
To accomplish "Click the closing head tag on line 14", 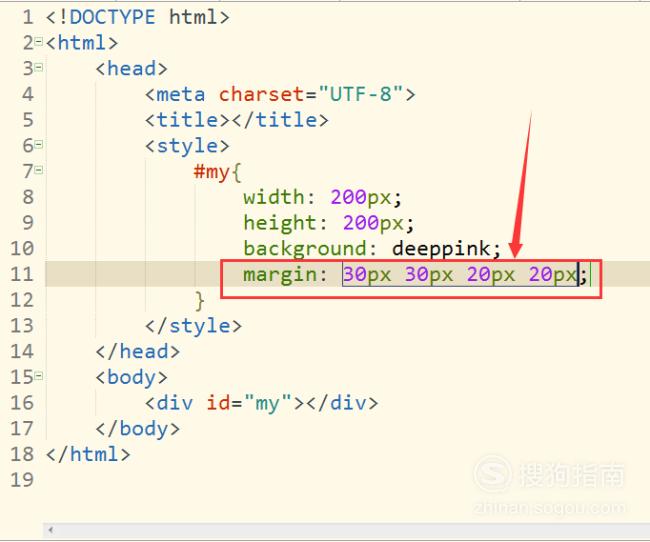I will click(x=138, y=352).
